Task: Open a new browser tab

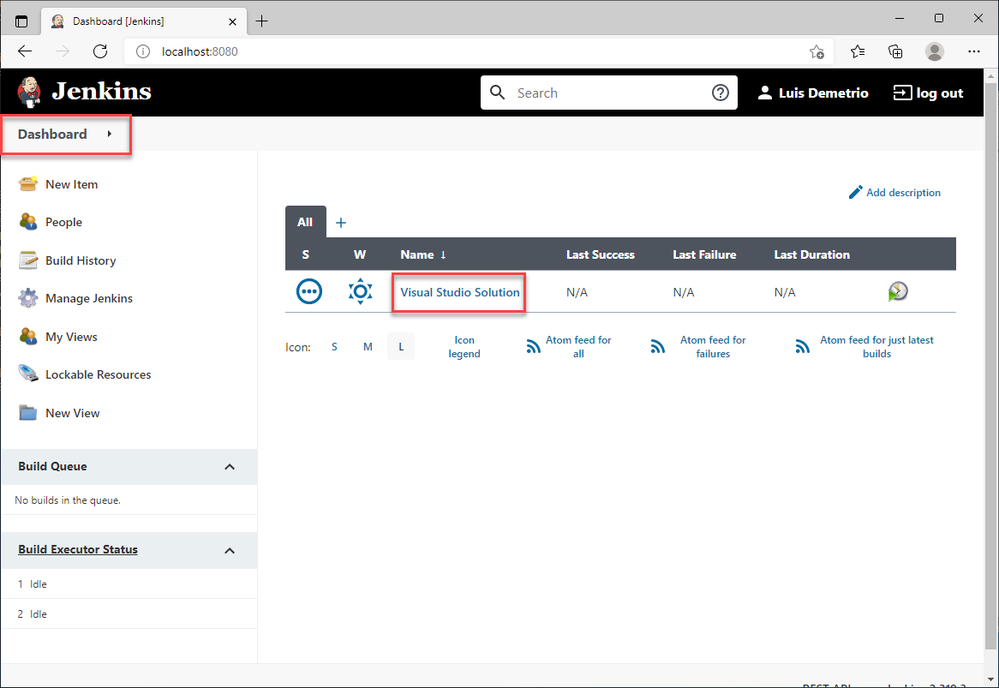Action: pyautogui.click(x=261, y=21)
